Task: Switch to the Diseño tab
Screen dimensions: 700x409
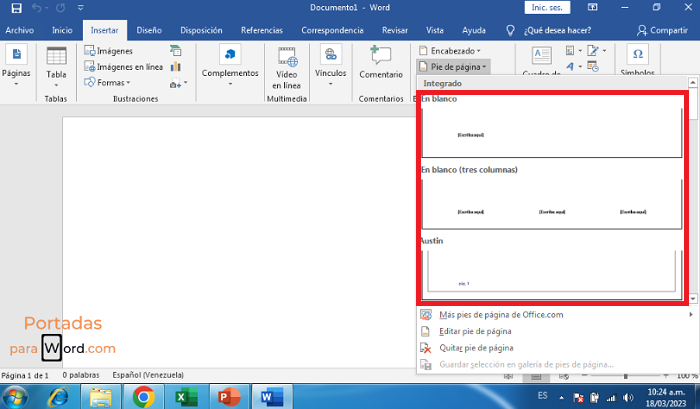Action: 149,30
